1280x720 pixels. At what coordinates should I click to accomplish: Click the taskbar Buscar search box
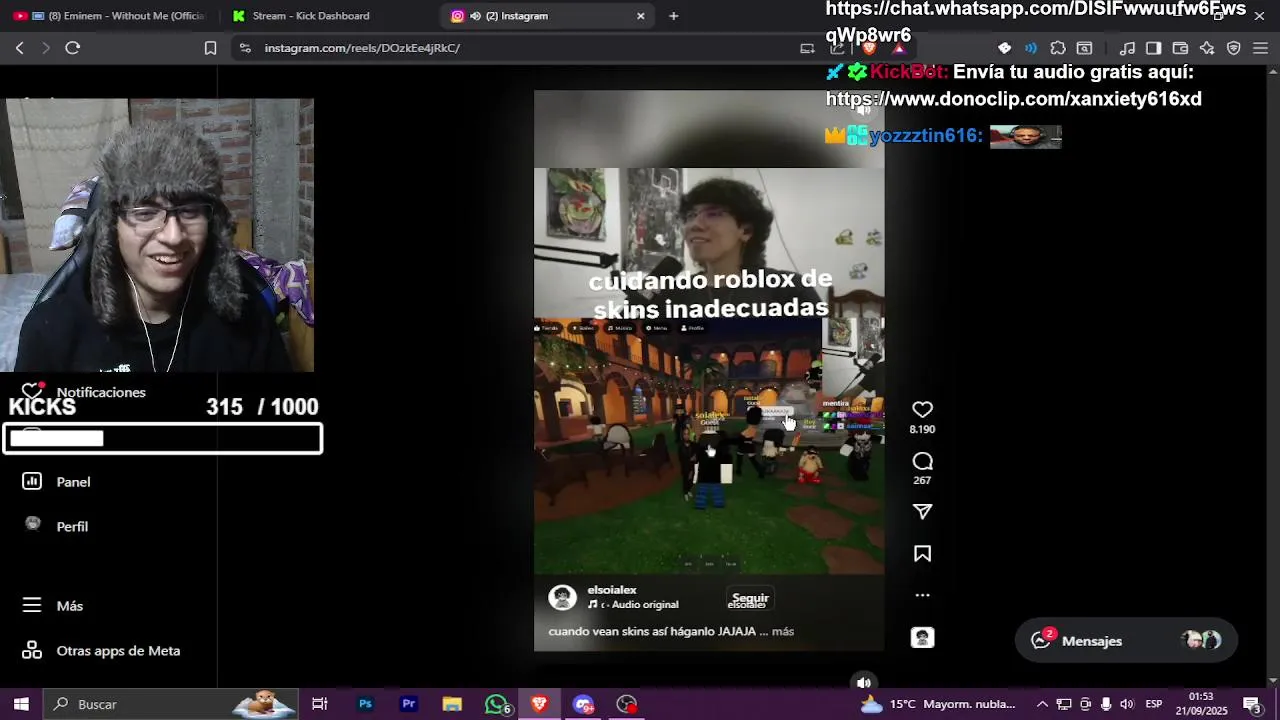click(x=172, y=704)
